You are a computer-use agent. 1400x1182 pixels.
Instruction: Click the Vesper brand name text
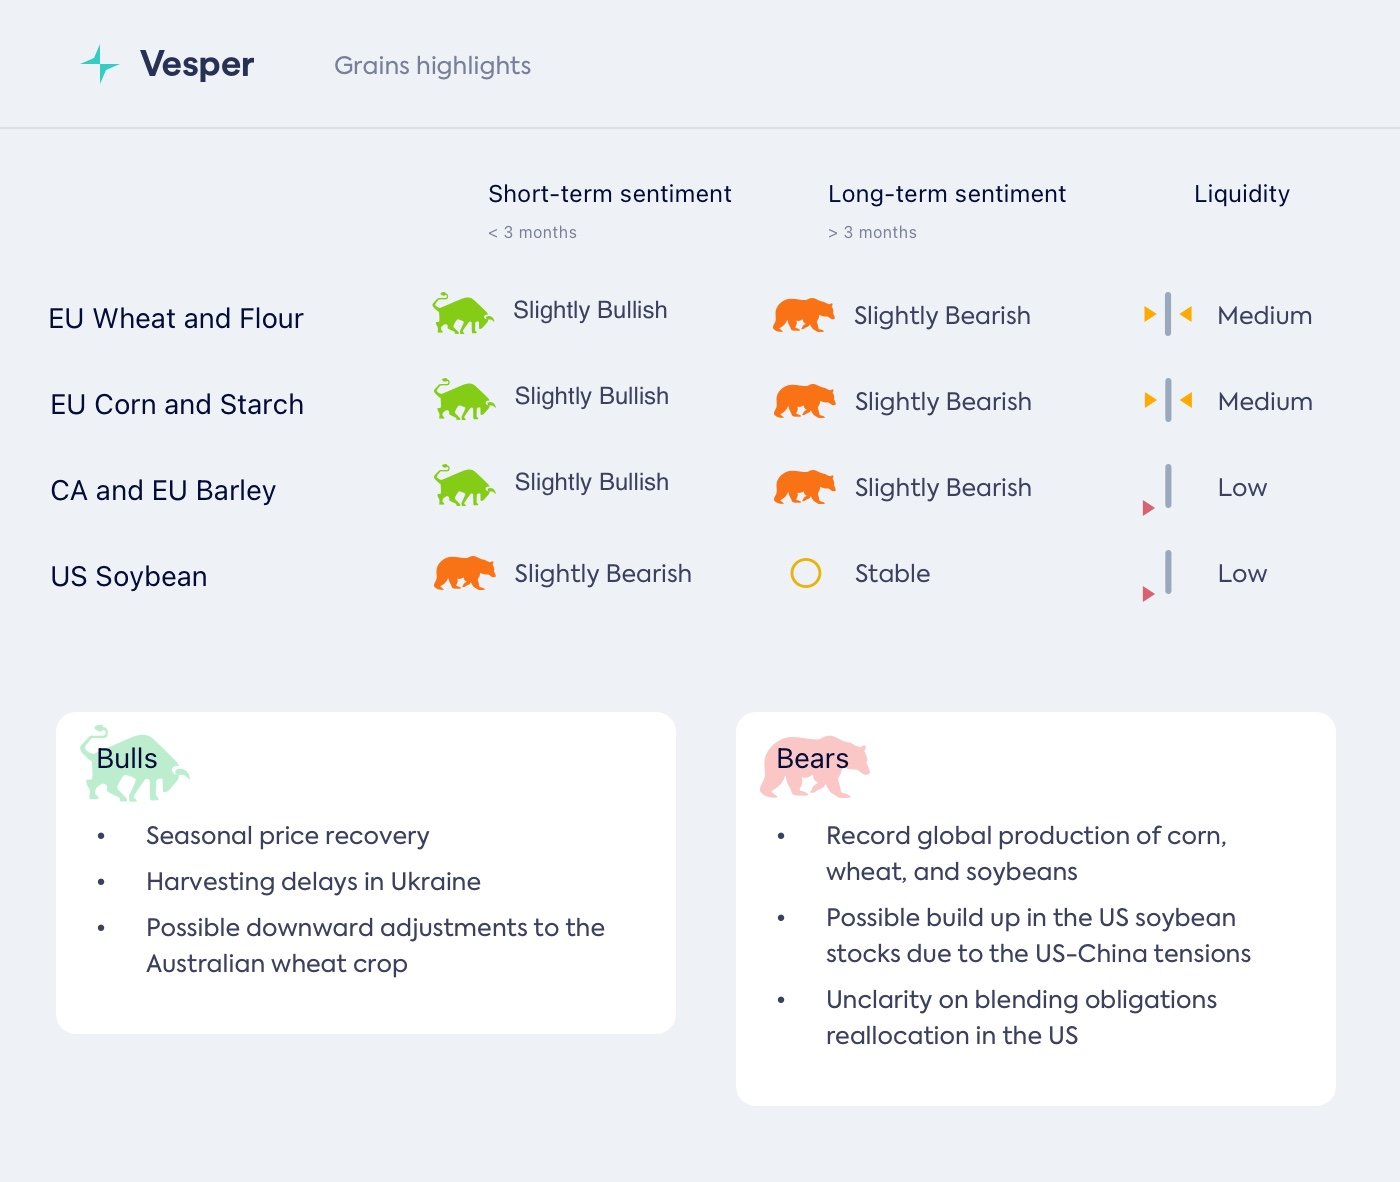click(197, 64)
